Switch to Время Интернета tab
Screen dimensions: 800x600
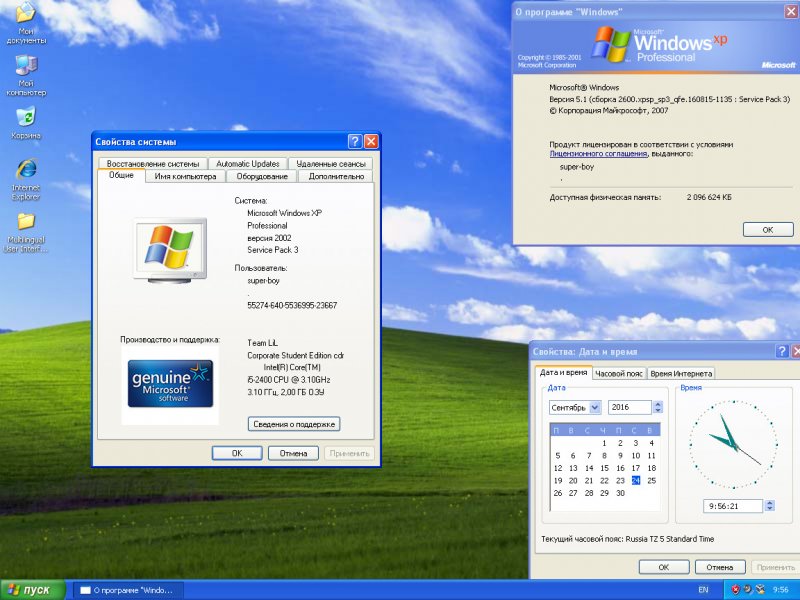click(681, 373)
